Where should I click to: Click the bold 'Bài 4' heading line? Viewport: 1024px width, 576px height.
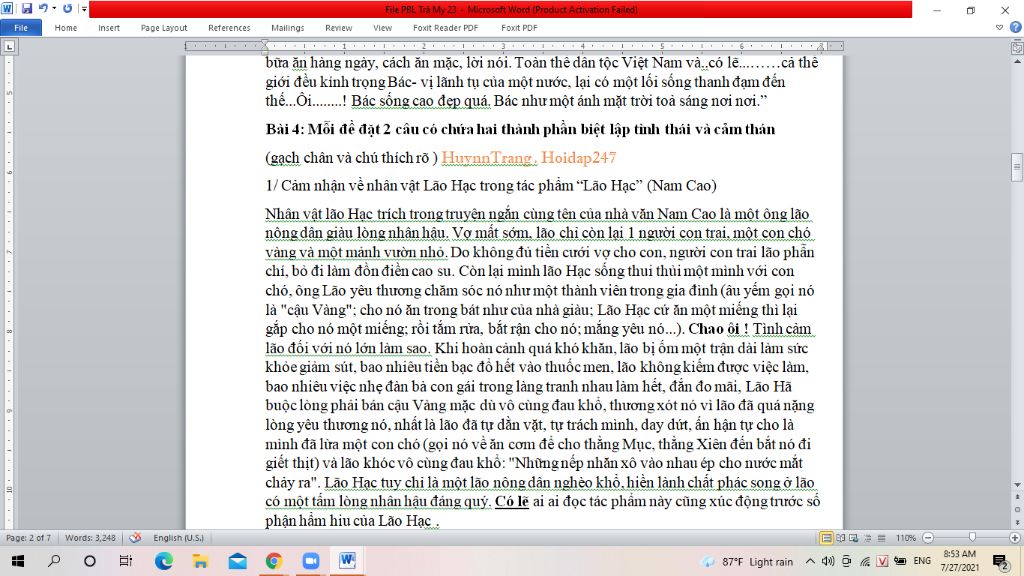(520, 129)
